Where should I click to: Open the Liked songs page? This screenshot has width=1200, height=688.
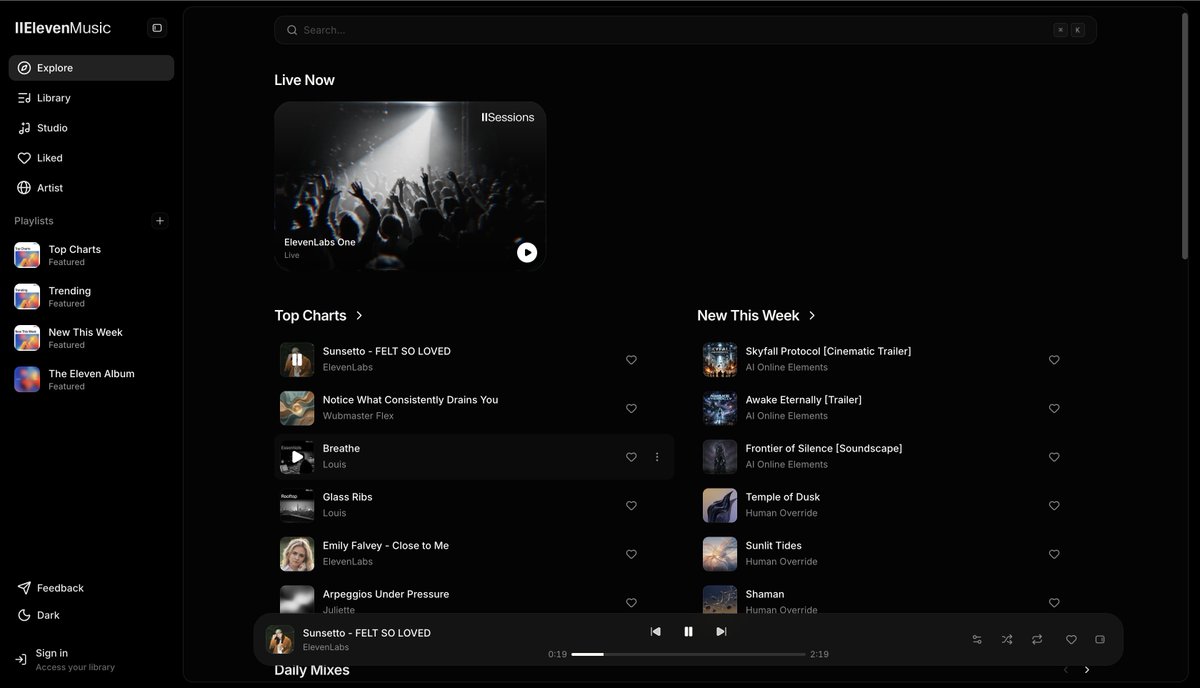91,158
